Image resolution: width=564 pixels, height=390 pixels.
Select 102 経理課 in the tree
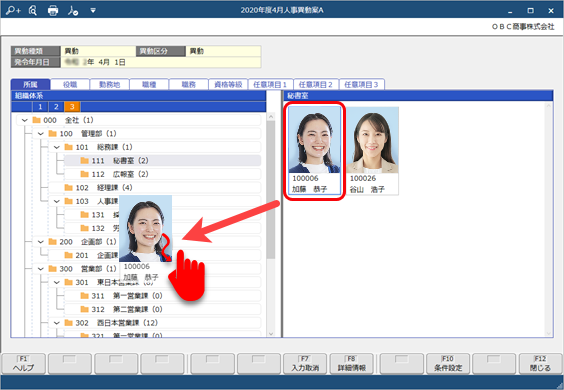click(x=155, y=188)
